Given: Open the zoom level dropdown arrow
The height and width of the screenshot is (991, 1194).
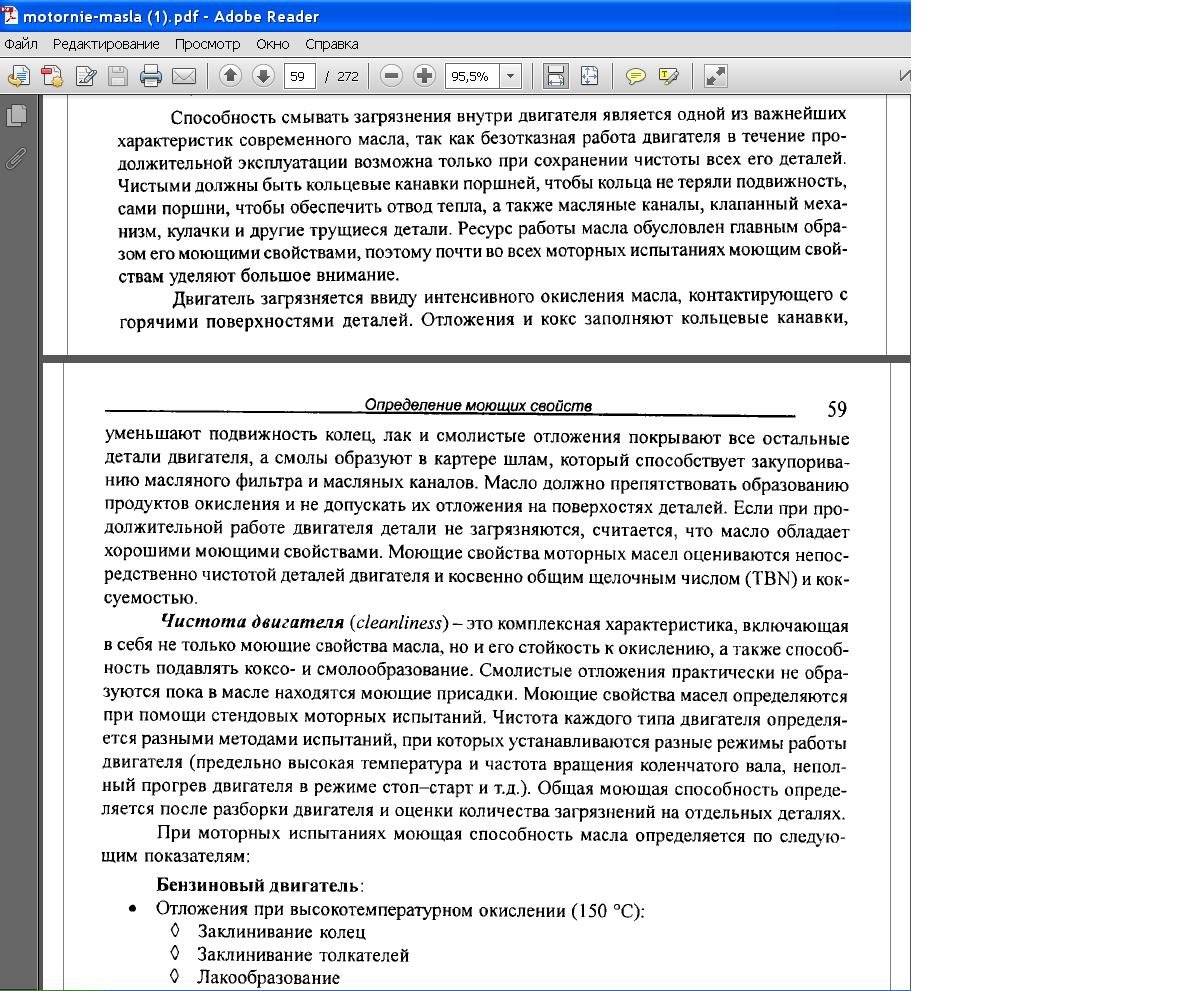Looking at the screenshot, I should (x=510, y=76).
